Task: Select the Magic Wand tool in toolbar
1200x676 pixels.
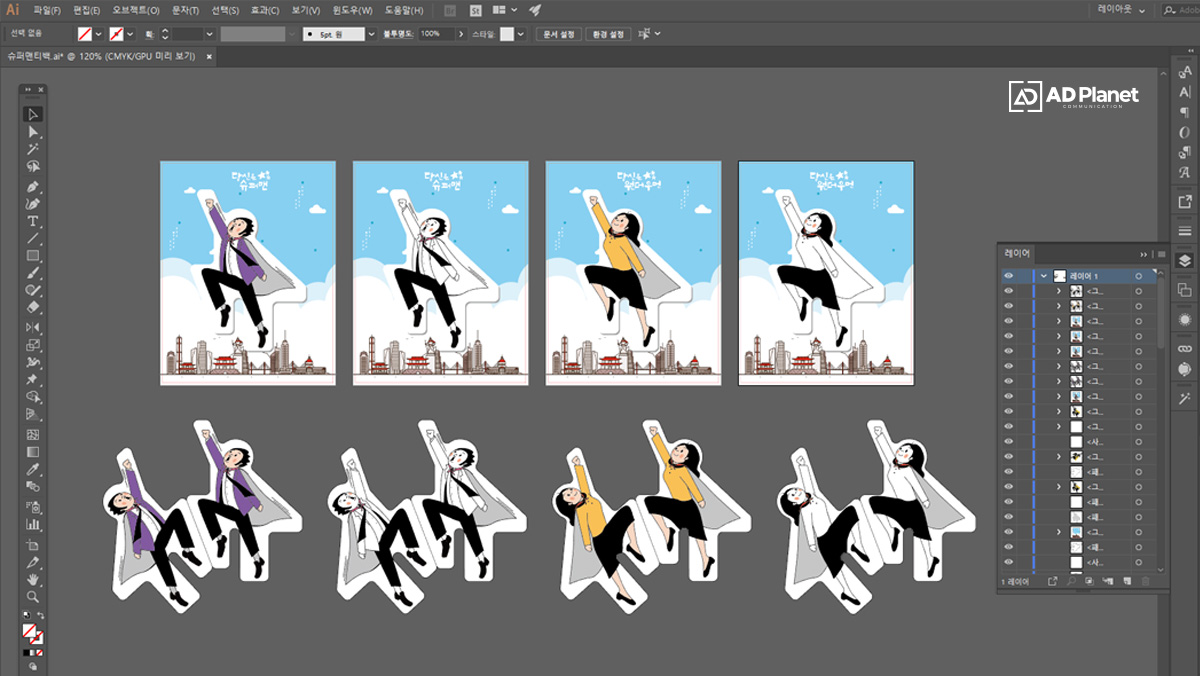Action: click(x=33, y=150)
